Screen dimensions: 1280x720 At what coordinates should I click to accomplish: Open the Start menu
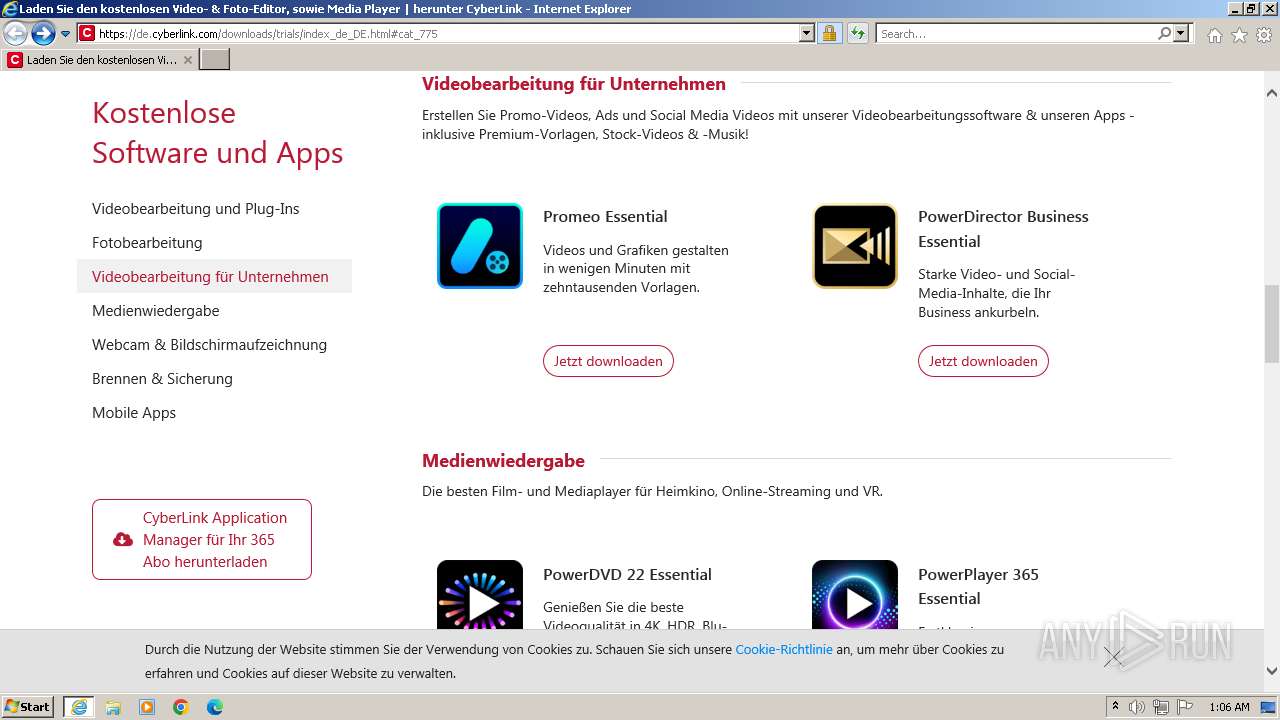(28, 707)
